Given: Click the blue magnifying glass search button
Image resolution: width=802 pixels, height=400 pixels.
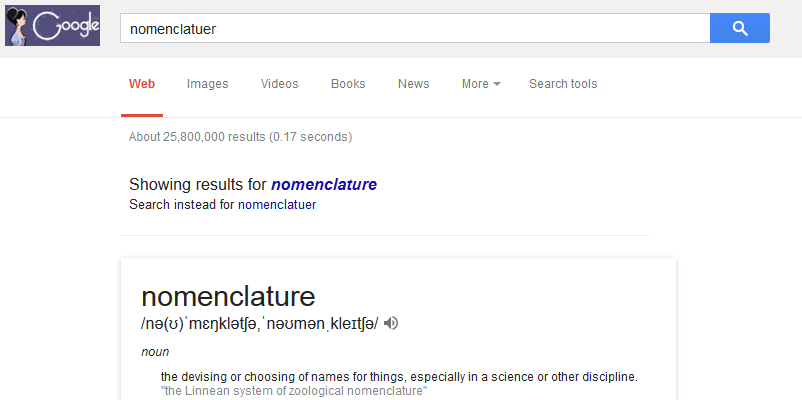Looking at the screenshot, I should coord(740,28).
